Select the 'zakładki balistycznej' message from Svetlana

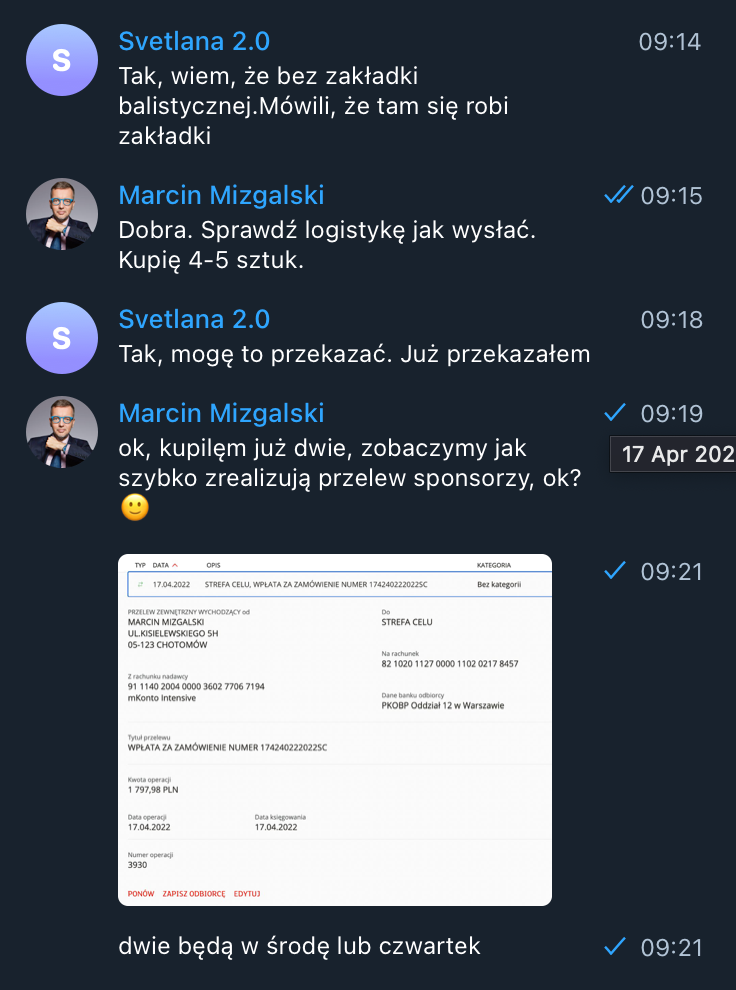(314, 106)
